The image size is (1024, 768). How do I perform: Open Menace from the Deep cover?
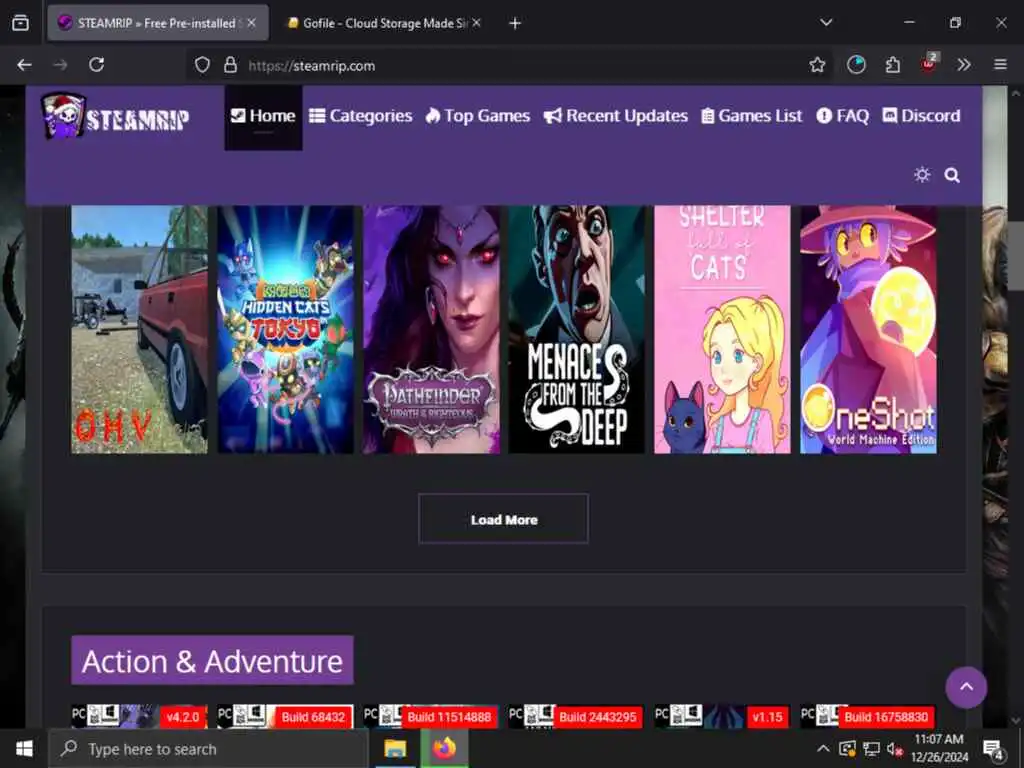[x=577, y=329]
